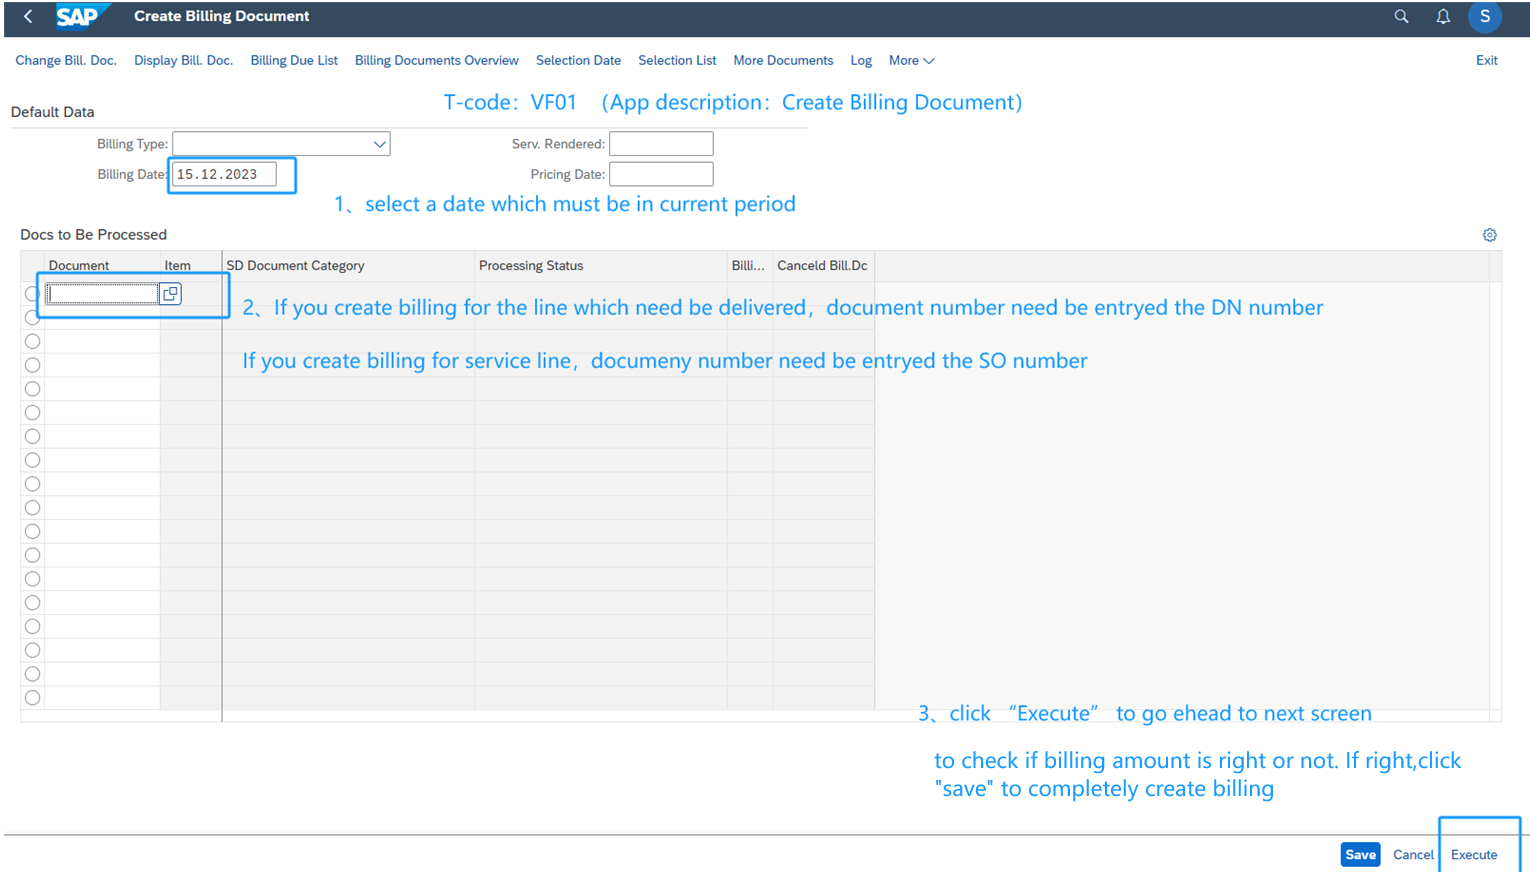This screenshot has height=872, width=1530.
Task: Select the last row radio button
Action: [x=32, y=698]
